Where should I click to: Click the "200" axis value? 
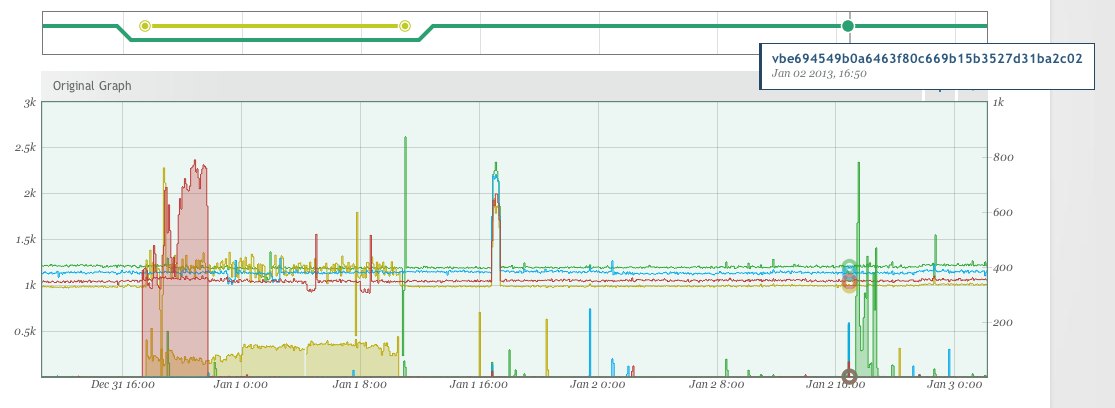tap(1003, 323)
